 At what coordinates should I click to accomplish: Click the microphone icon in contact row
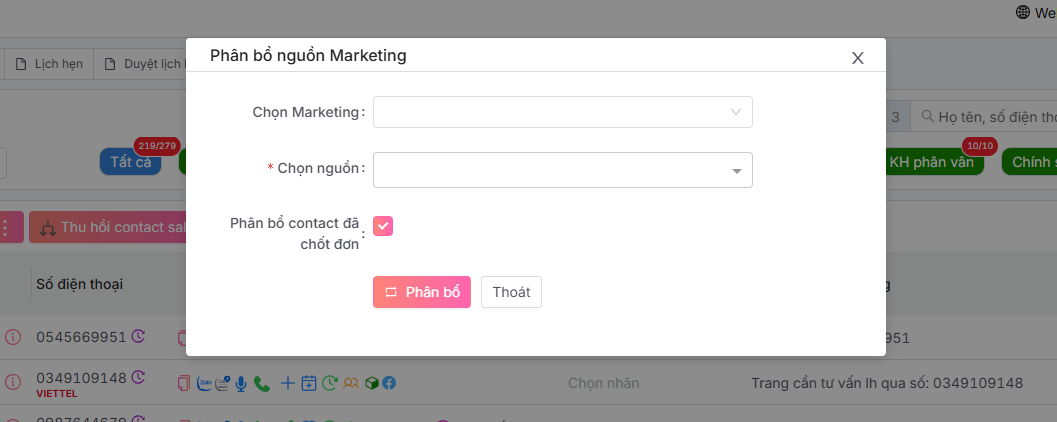[x=242, y=383]
